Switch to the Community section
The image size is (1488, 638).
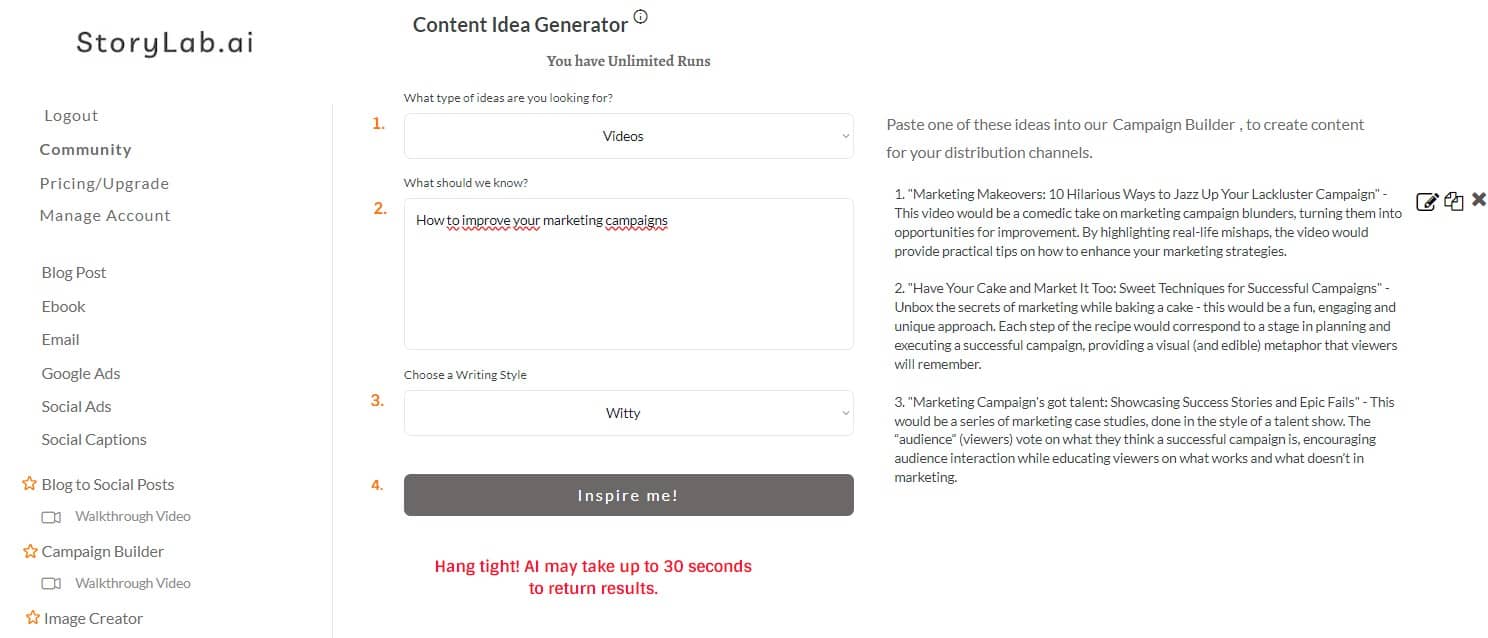click(85, 149)
